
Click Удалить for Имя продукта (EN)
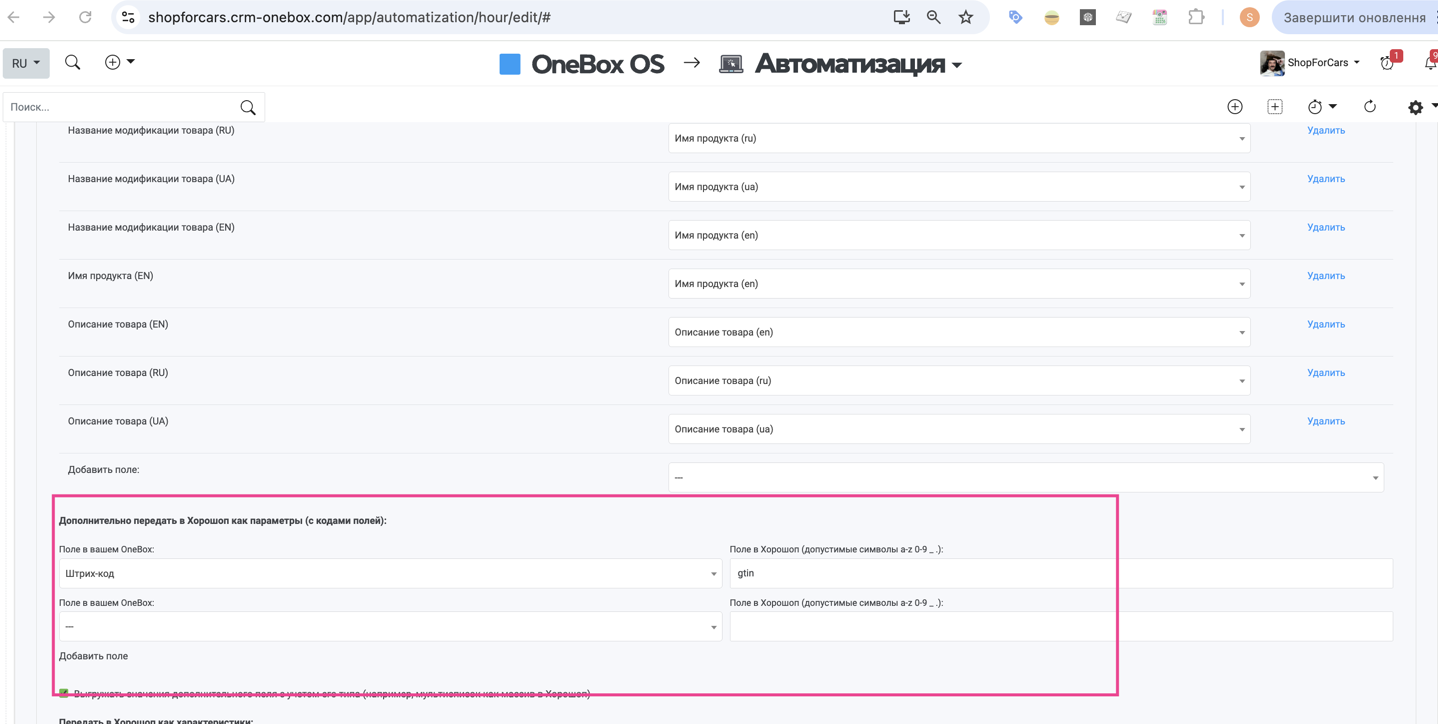(1326, 276)
